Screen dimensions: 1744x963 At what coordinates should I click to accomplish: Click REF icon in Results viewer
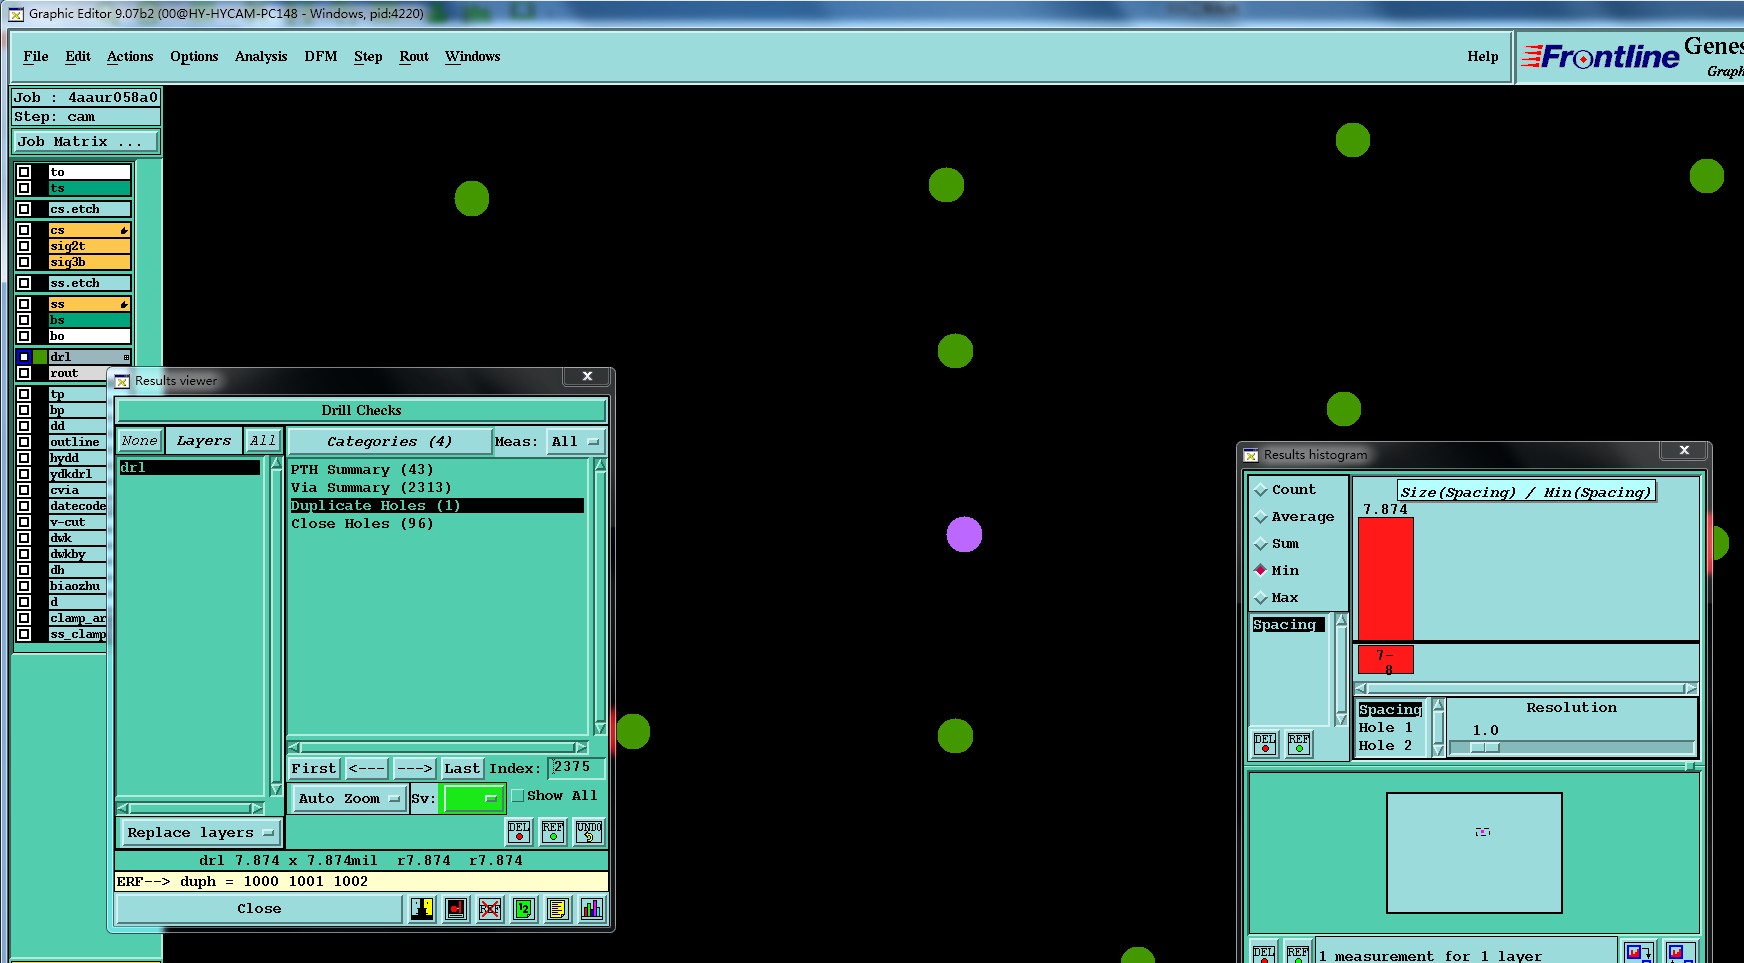[553, 832]
